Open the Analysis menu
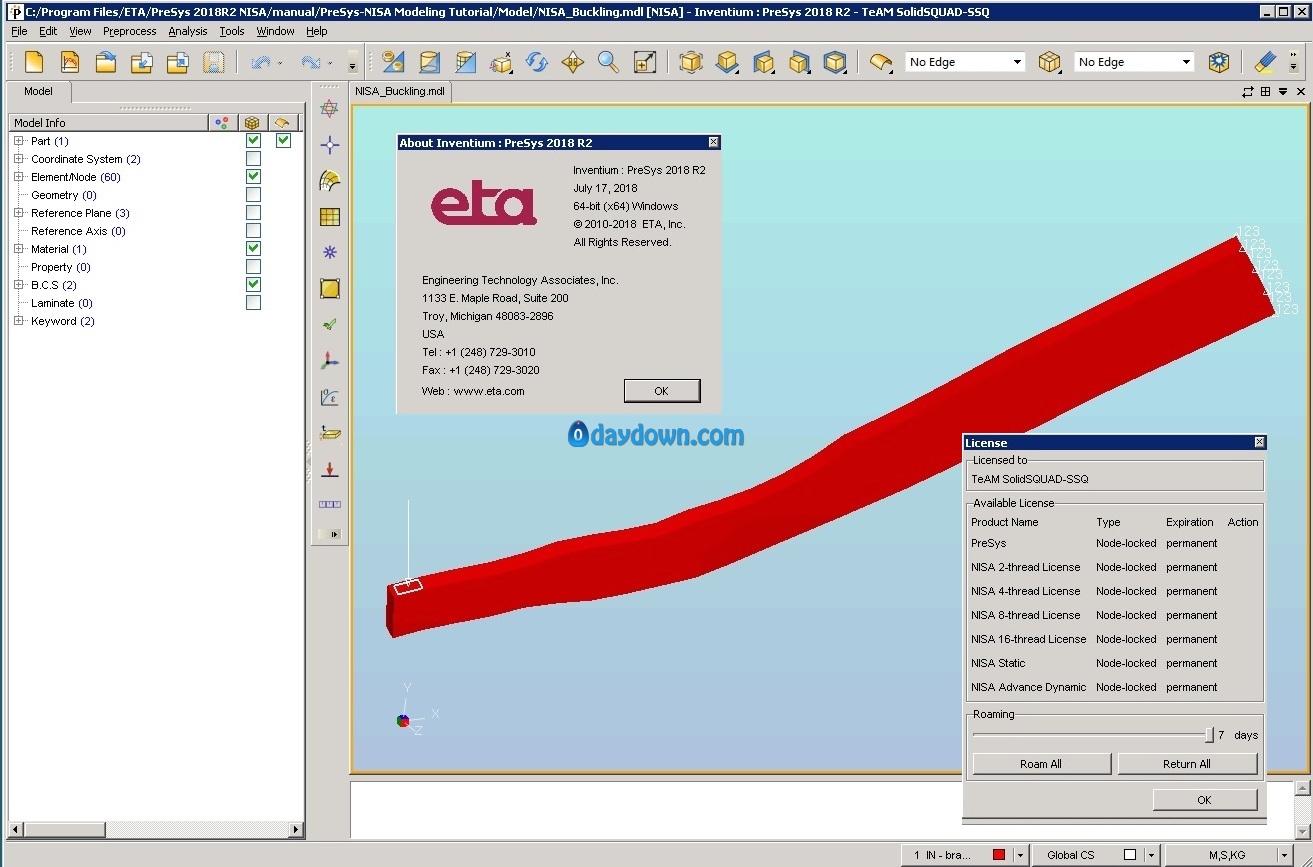 click(187, 31)
